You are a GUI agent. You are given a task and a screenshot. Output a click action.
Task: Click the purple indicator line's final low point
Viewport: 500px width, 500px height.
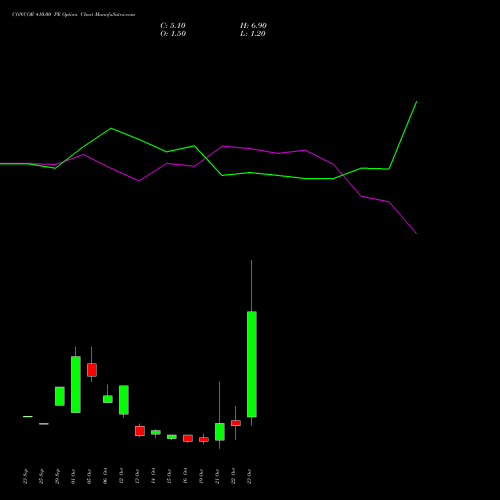tap(417, 234)
